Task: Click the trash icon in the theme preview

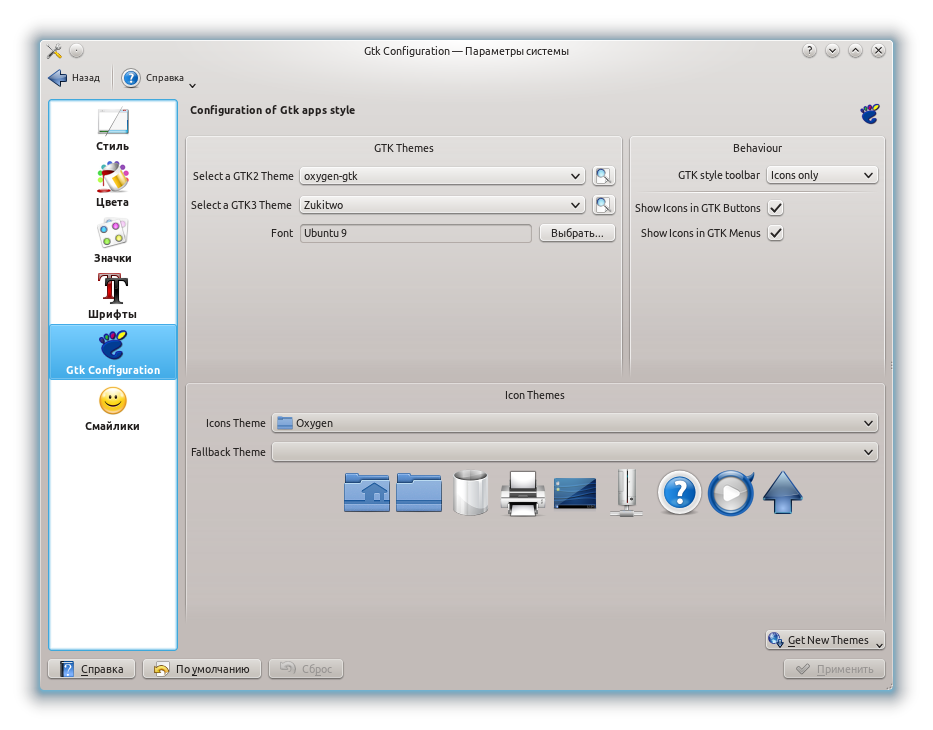Action: 470,492
